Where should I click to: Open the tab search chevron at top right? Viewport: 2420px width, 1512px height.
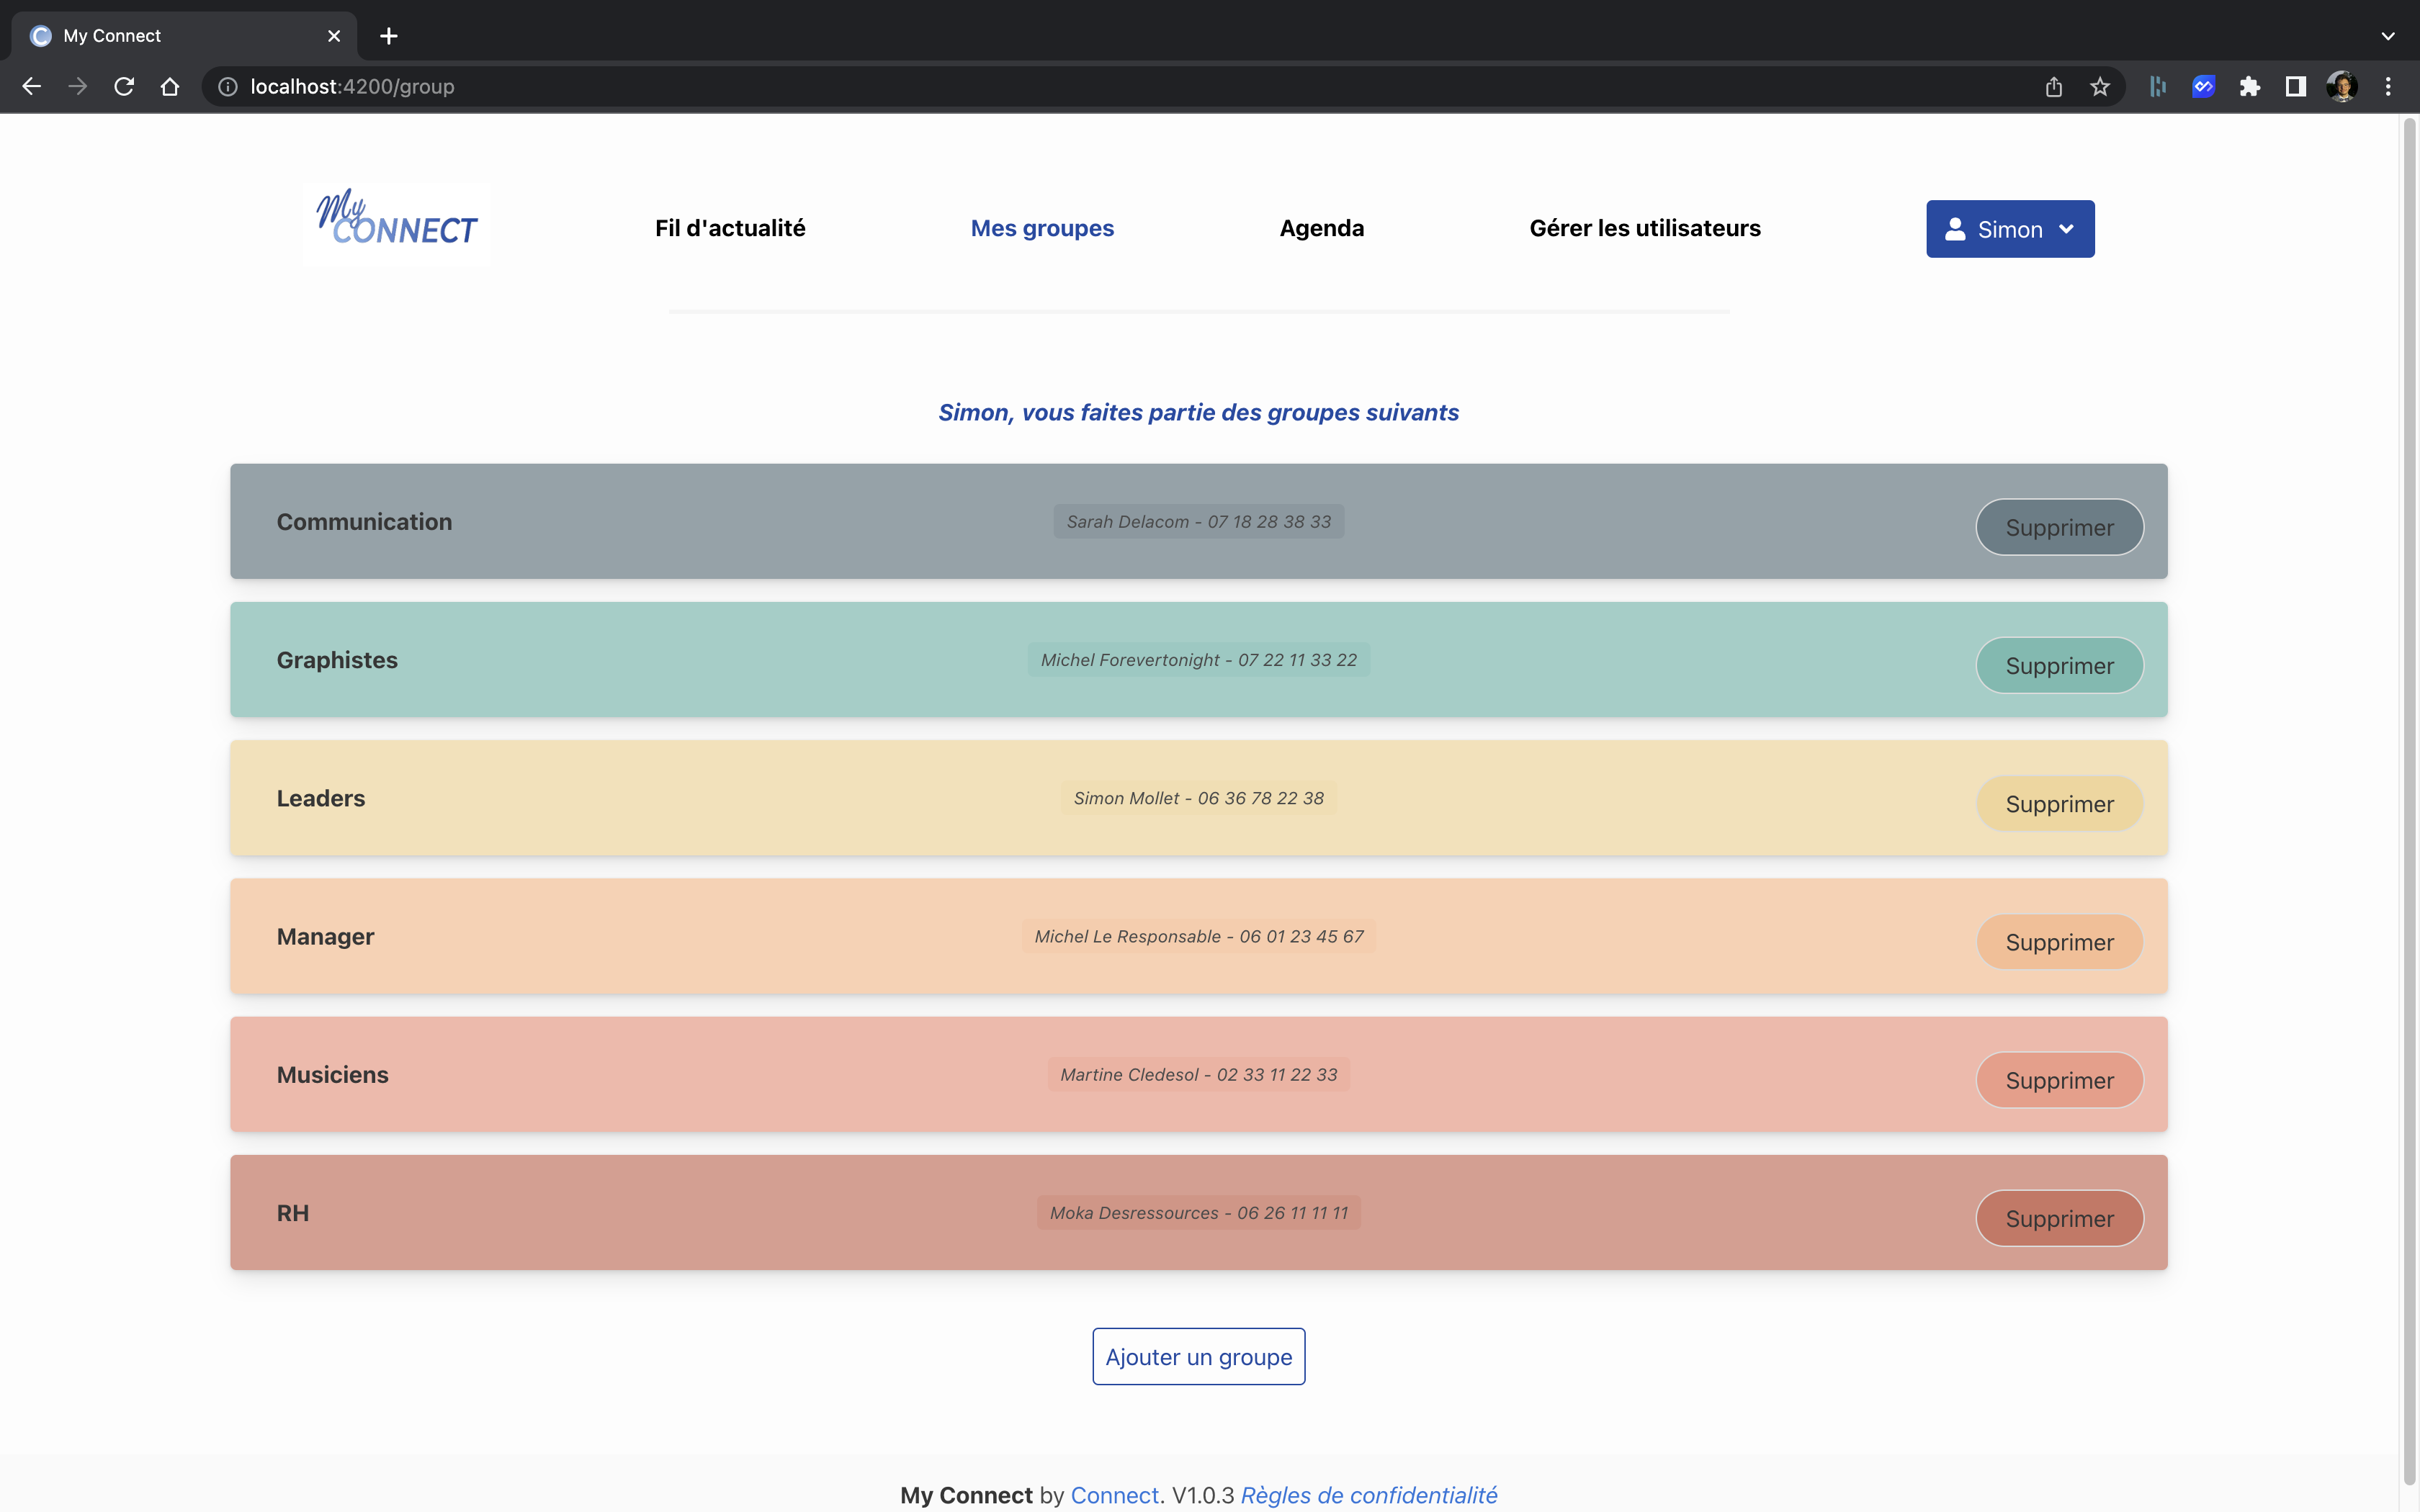(x=2388, y=36)
